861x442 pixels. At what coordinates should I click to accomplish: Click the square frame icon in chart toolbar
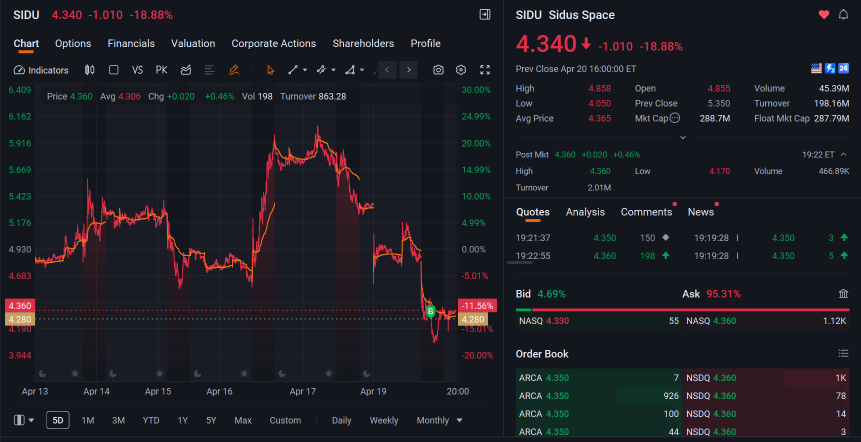[x=114, y=70]
